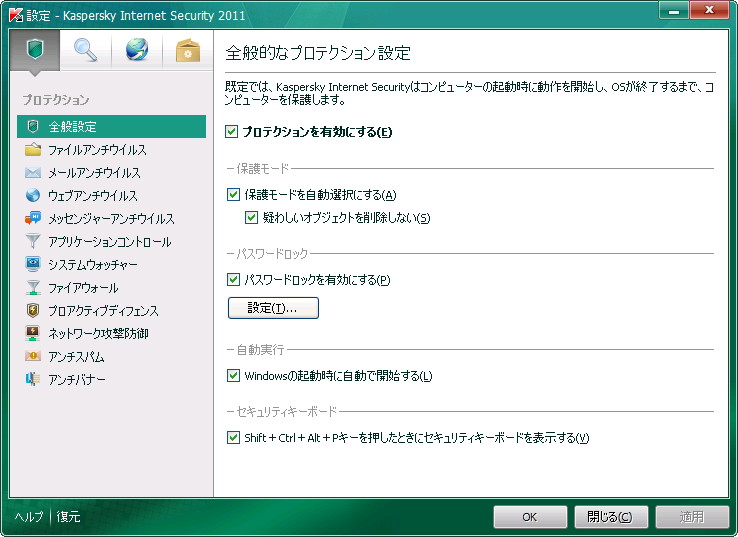The width and height of the screenshot is (738, 537).
Task: Select 全般設定 in the sidebar
Action: click(x=112, y=126)
